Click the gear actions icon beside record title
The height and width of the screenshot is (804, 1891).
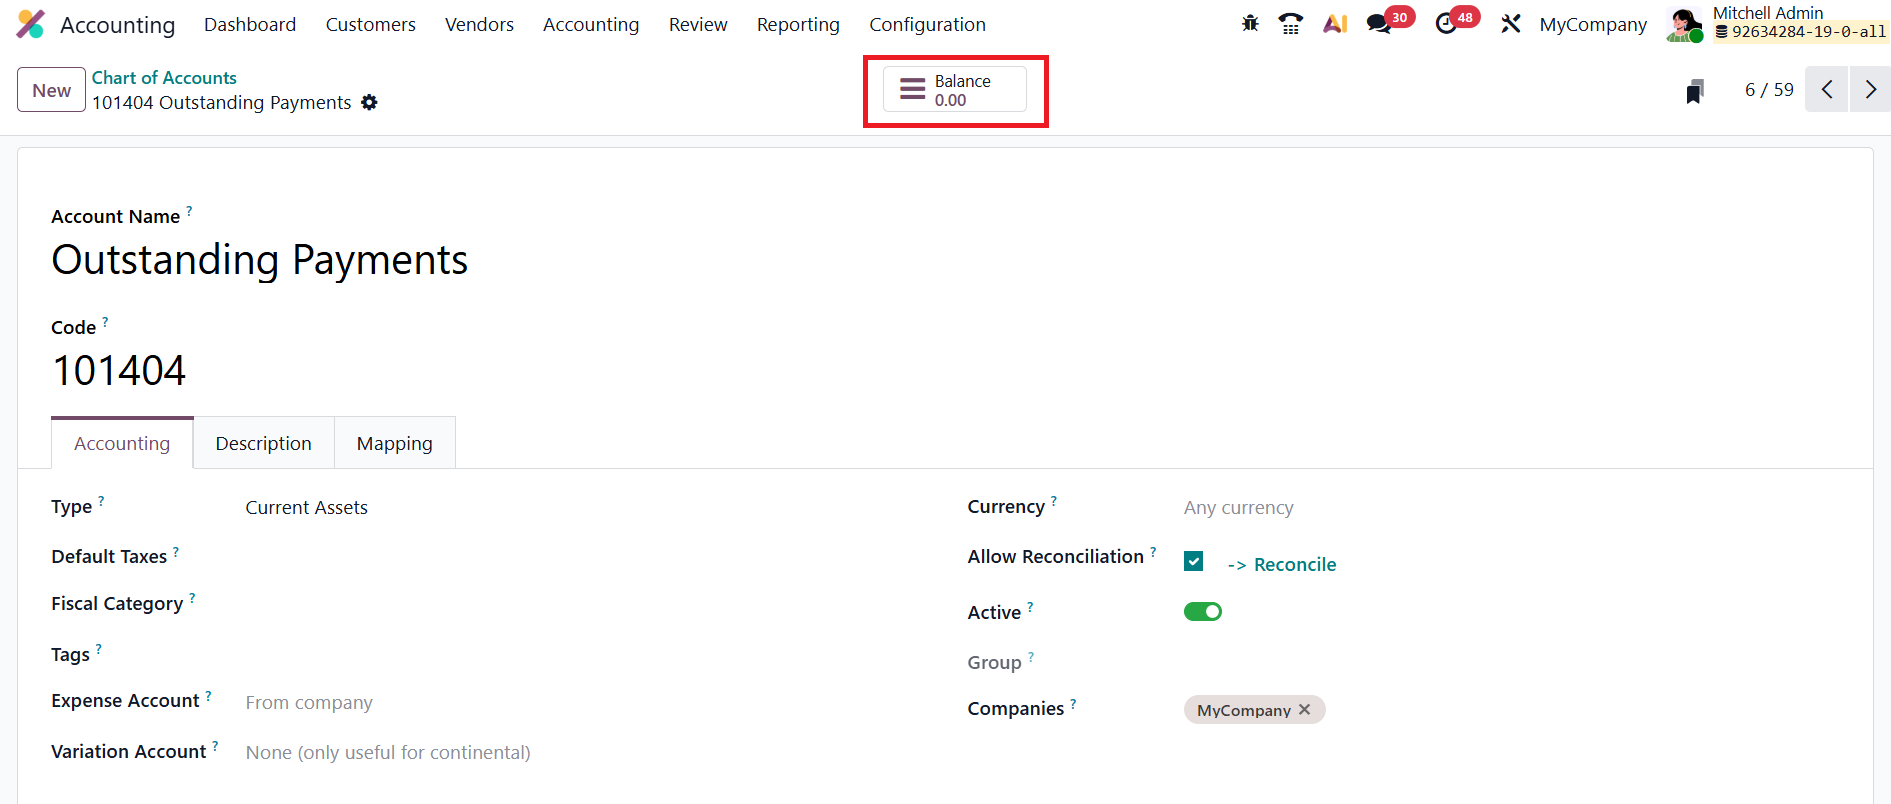pos(370,103)
